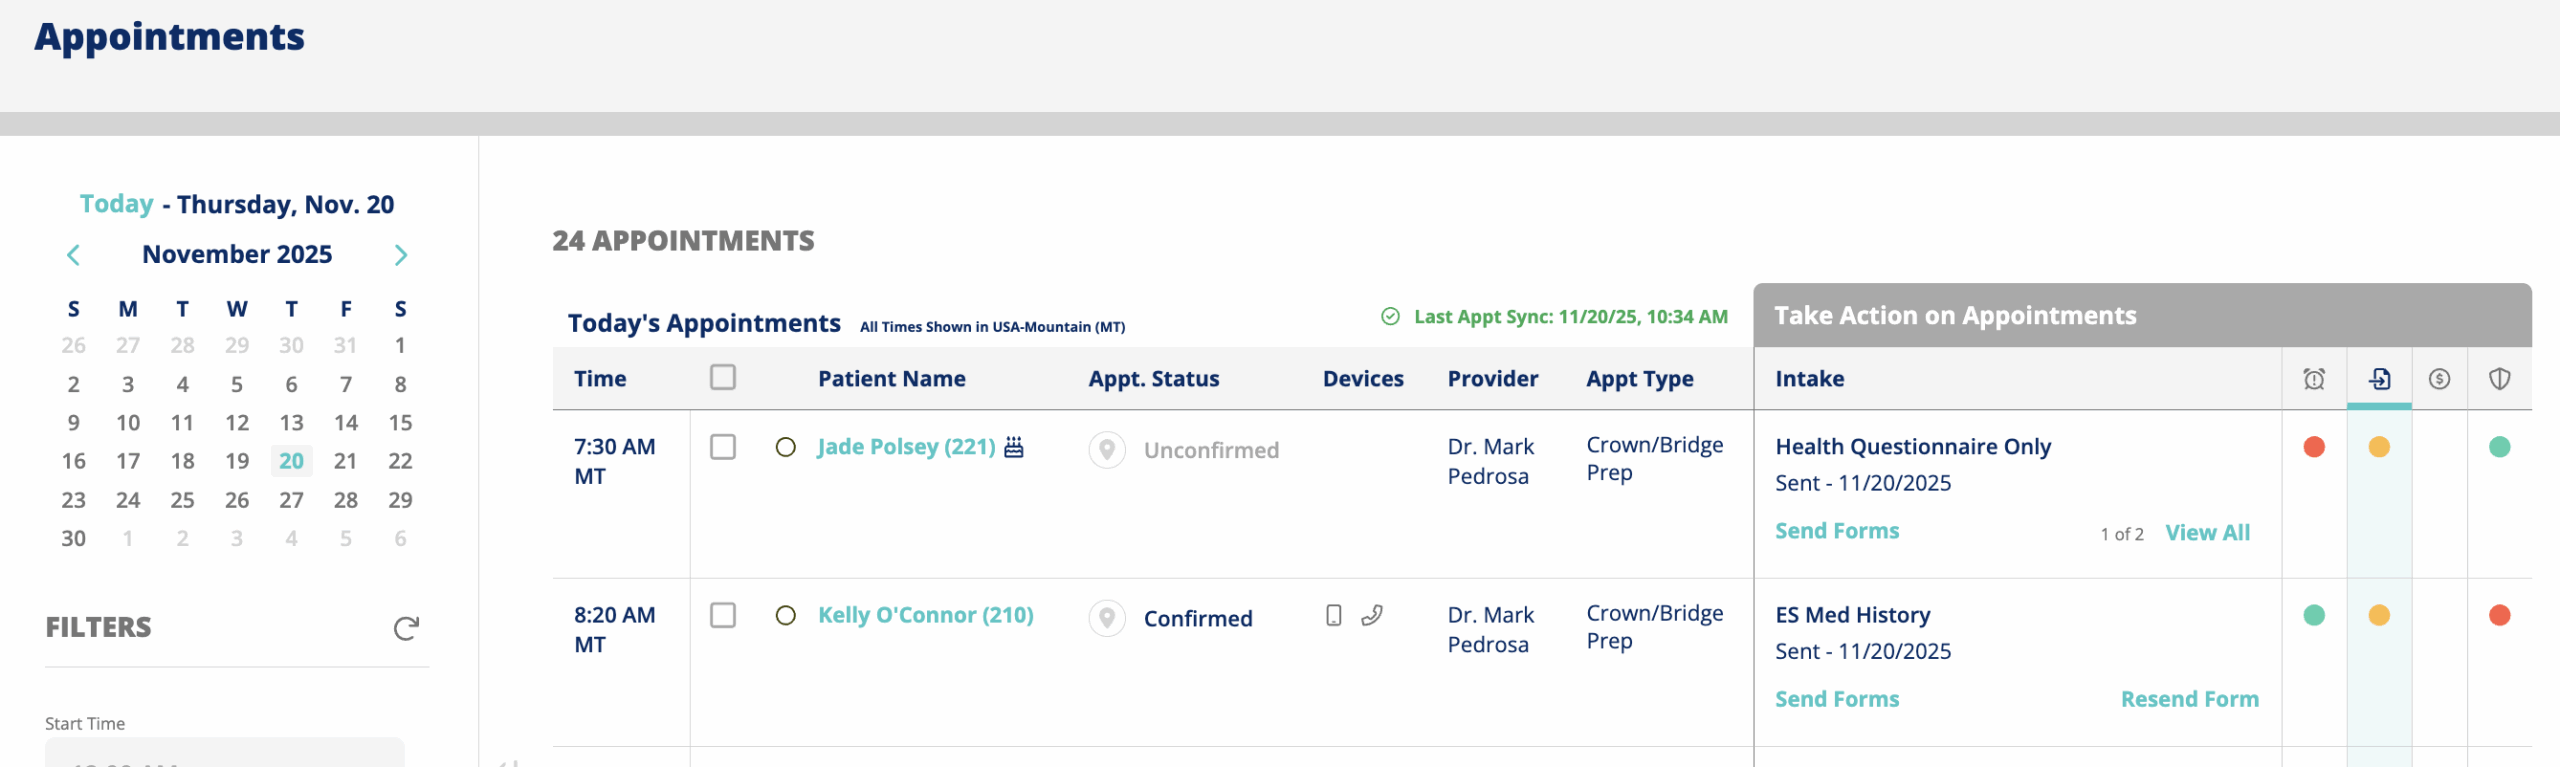Open the insurance shield column icon
This screenshot has width=2560, height=767.
[2500, 379]
